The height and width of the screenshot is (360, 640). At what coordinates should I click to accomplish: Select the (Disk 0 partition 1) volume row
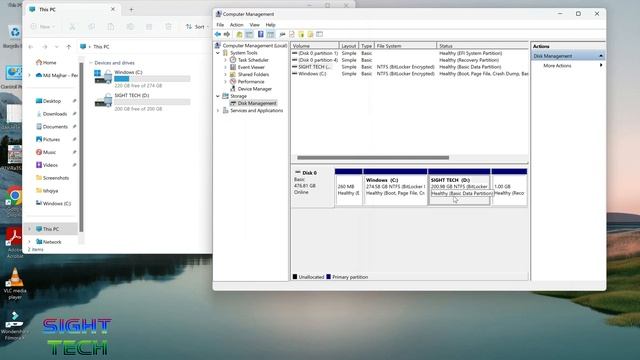coord(409,53)
